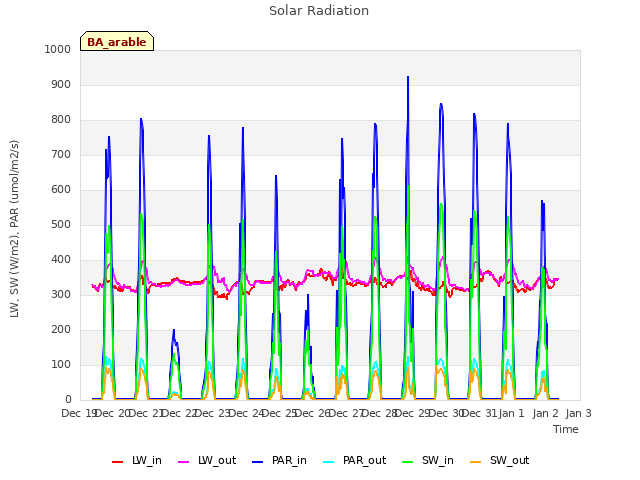The width and height of the screenshot is (640, 480).
Task: Click the 500 y-axis tick label
Action: (61, 224)
